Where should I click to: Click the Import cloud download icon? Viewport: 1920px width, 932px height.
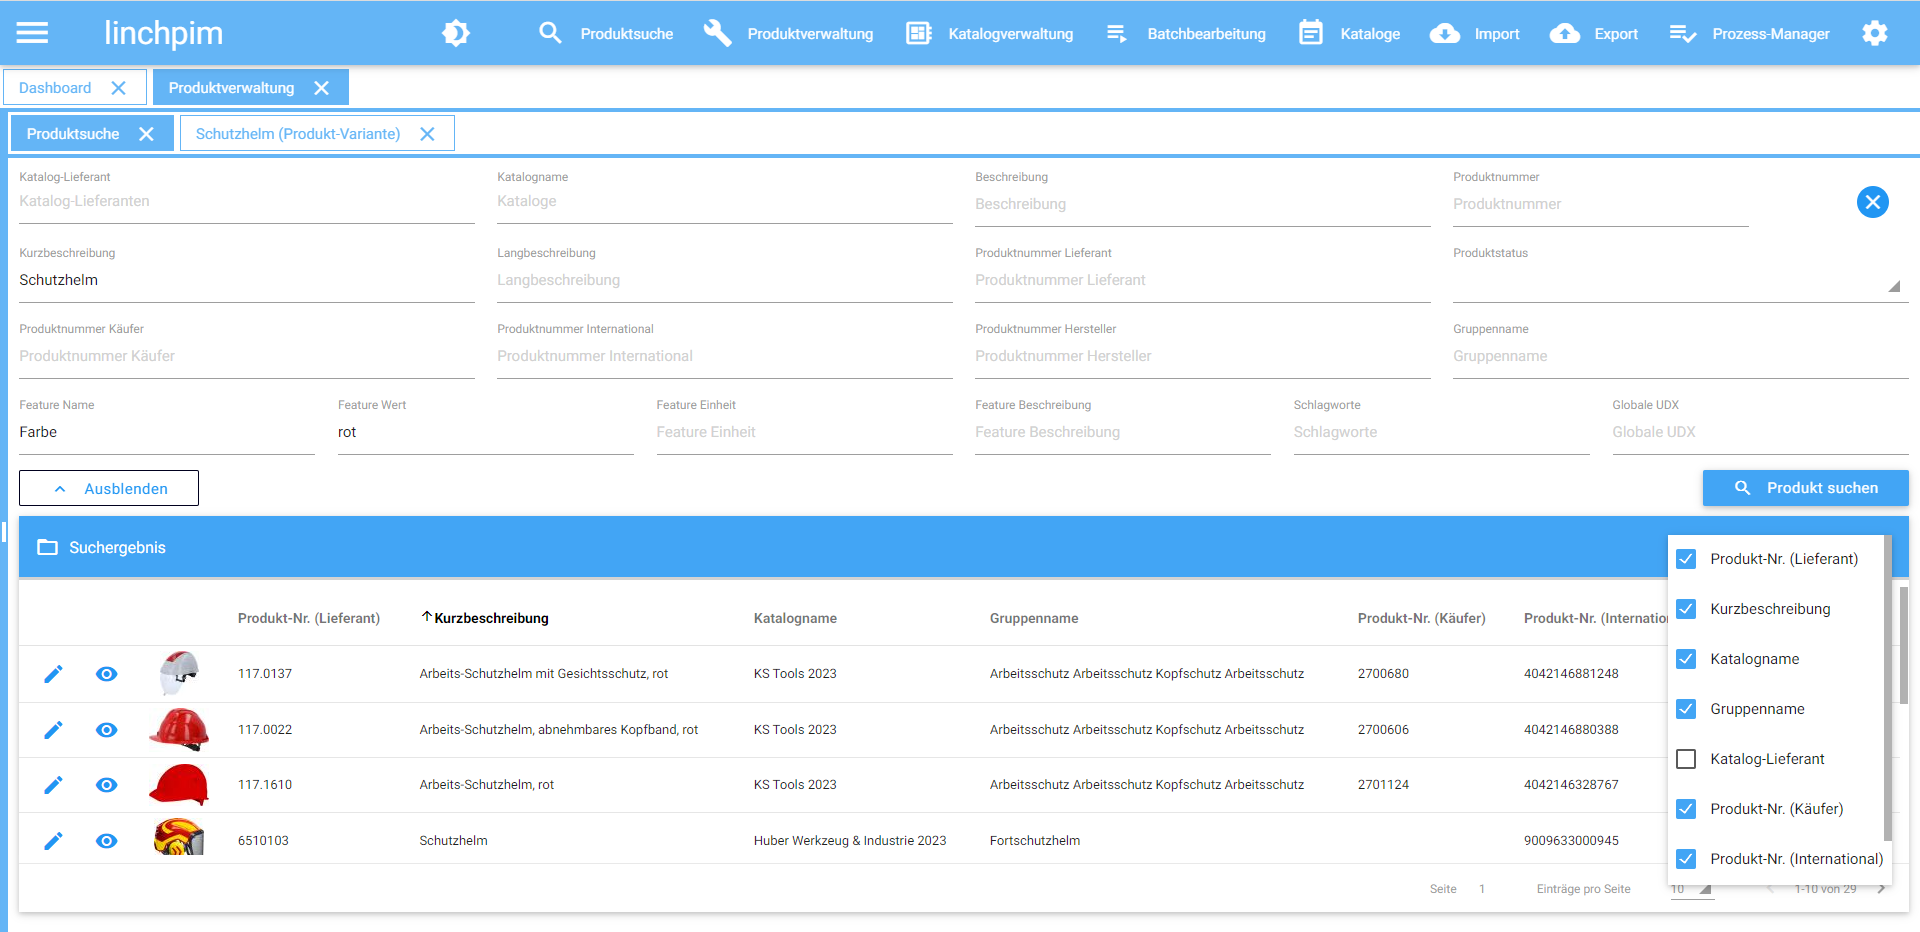1444,33
